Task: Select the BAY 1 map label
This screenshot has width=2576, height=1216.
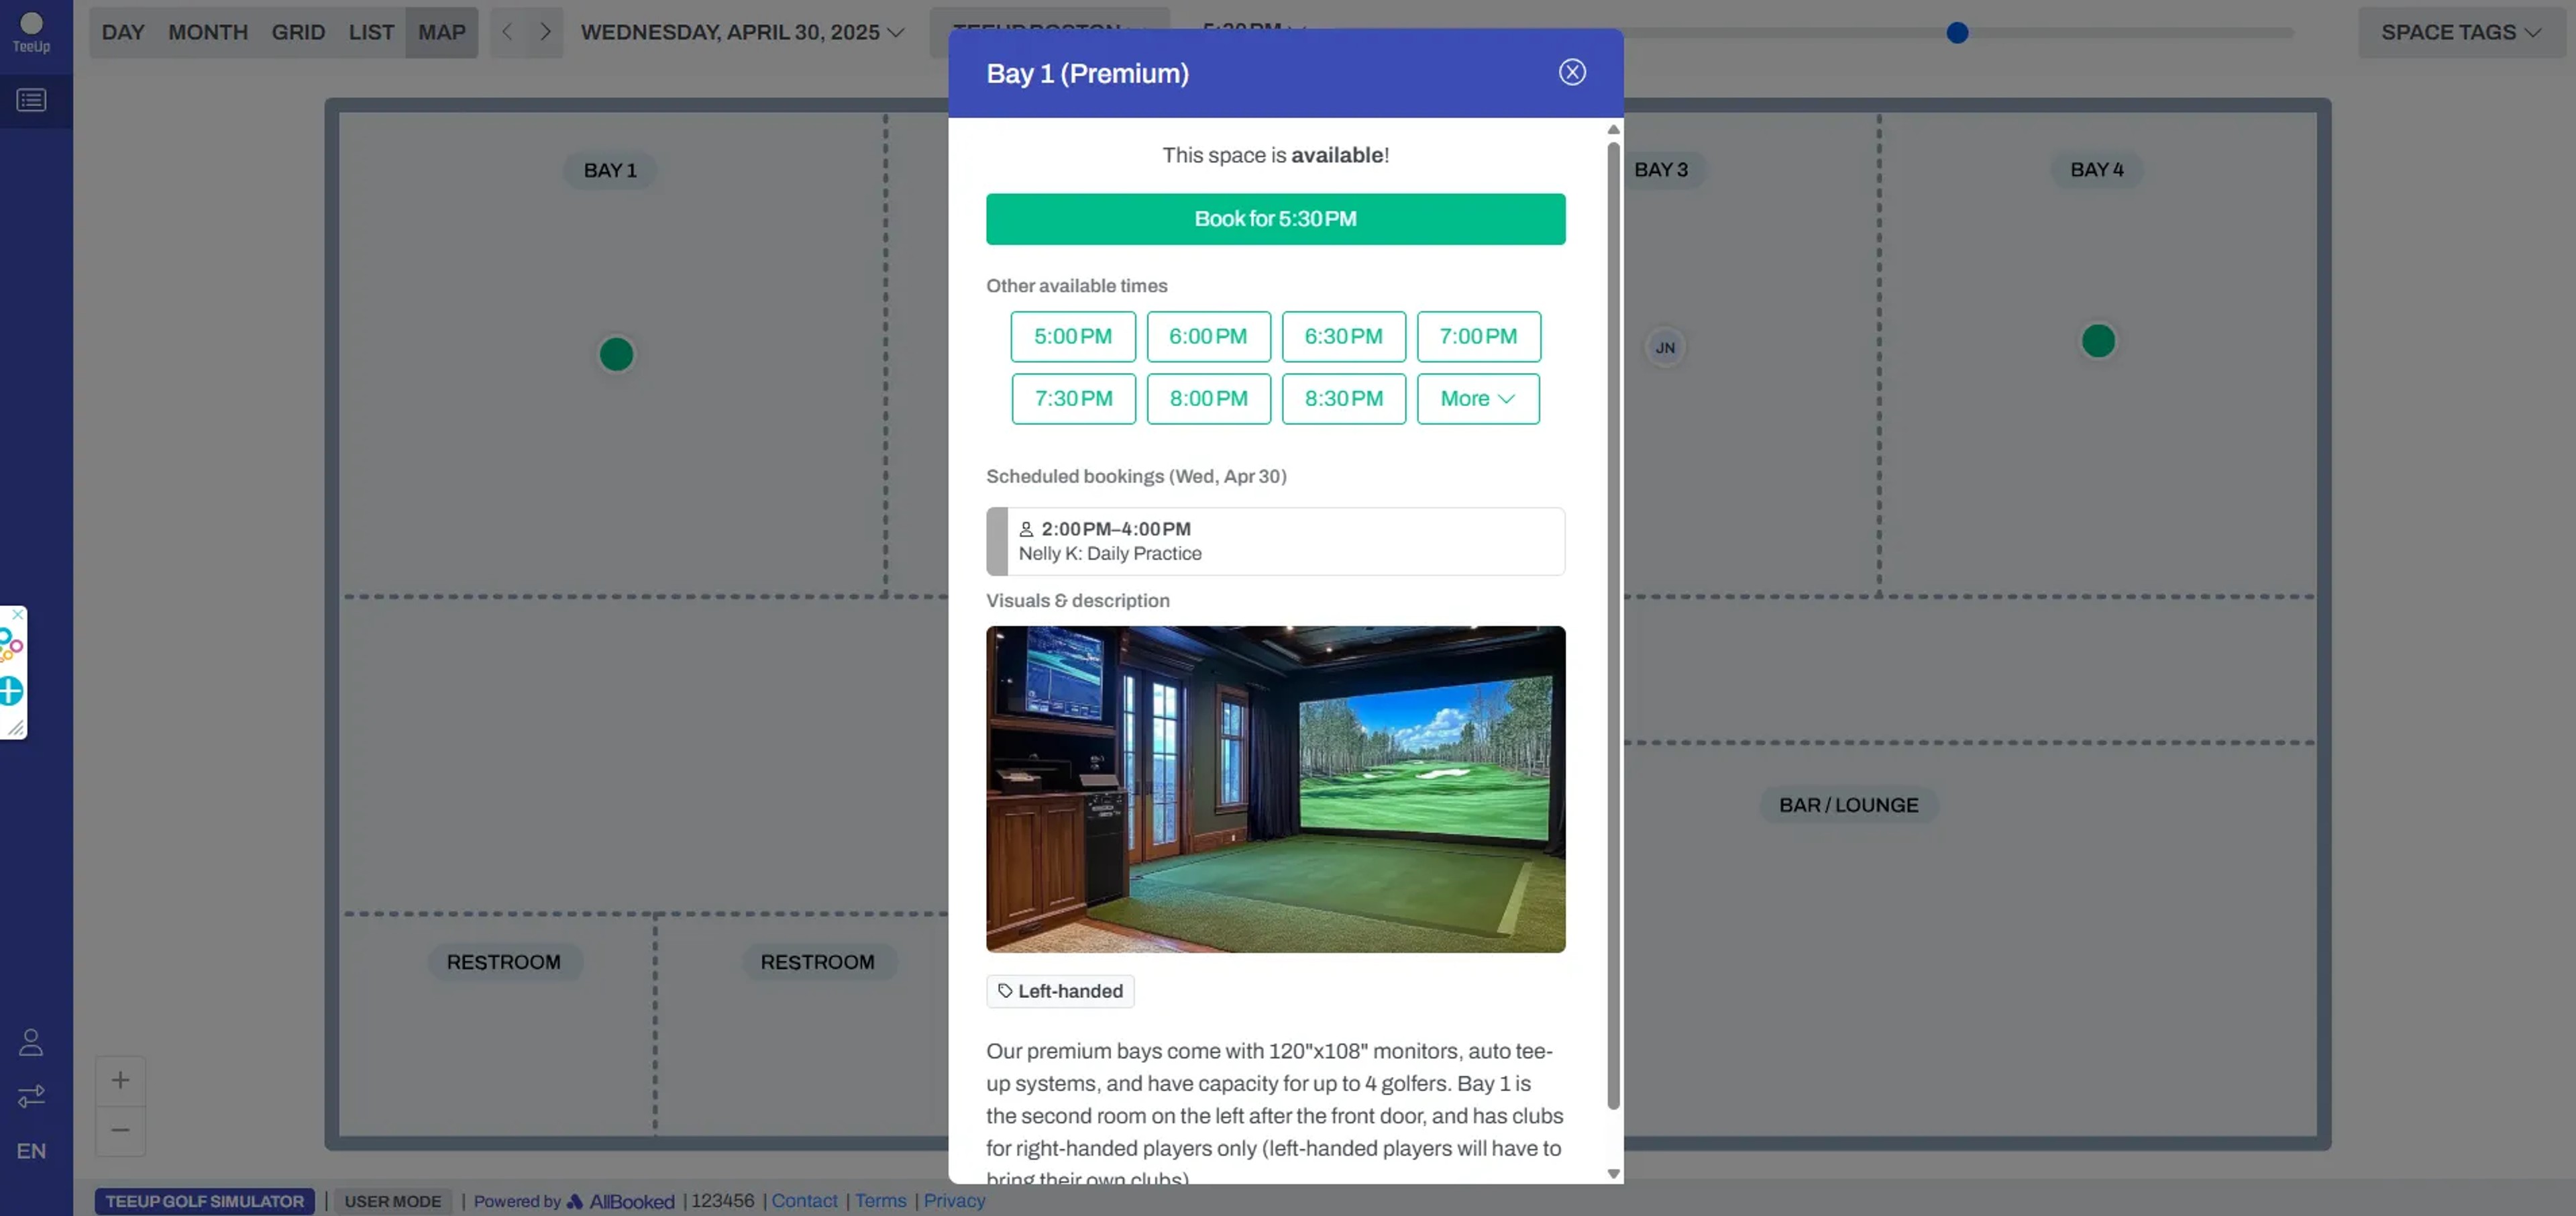Action: point(610,171)
